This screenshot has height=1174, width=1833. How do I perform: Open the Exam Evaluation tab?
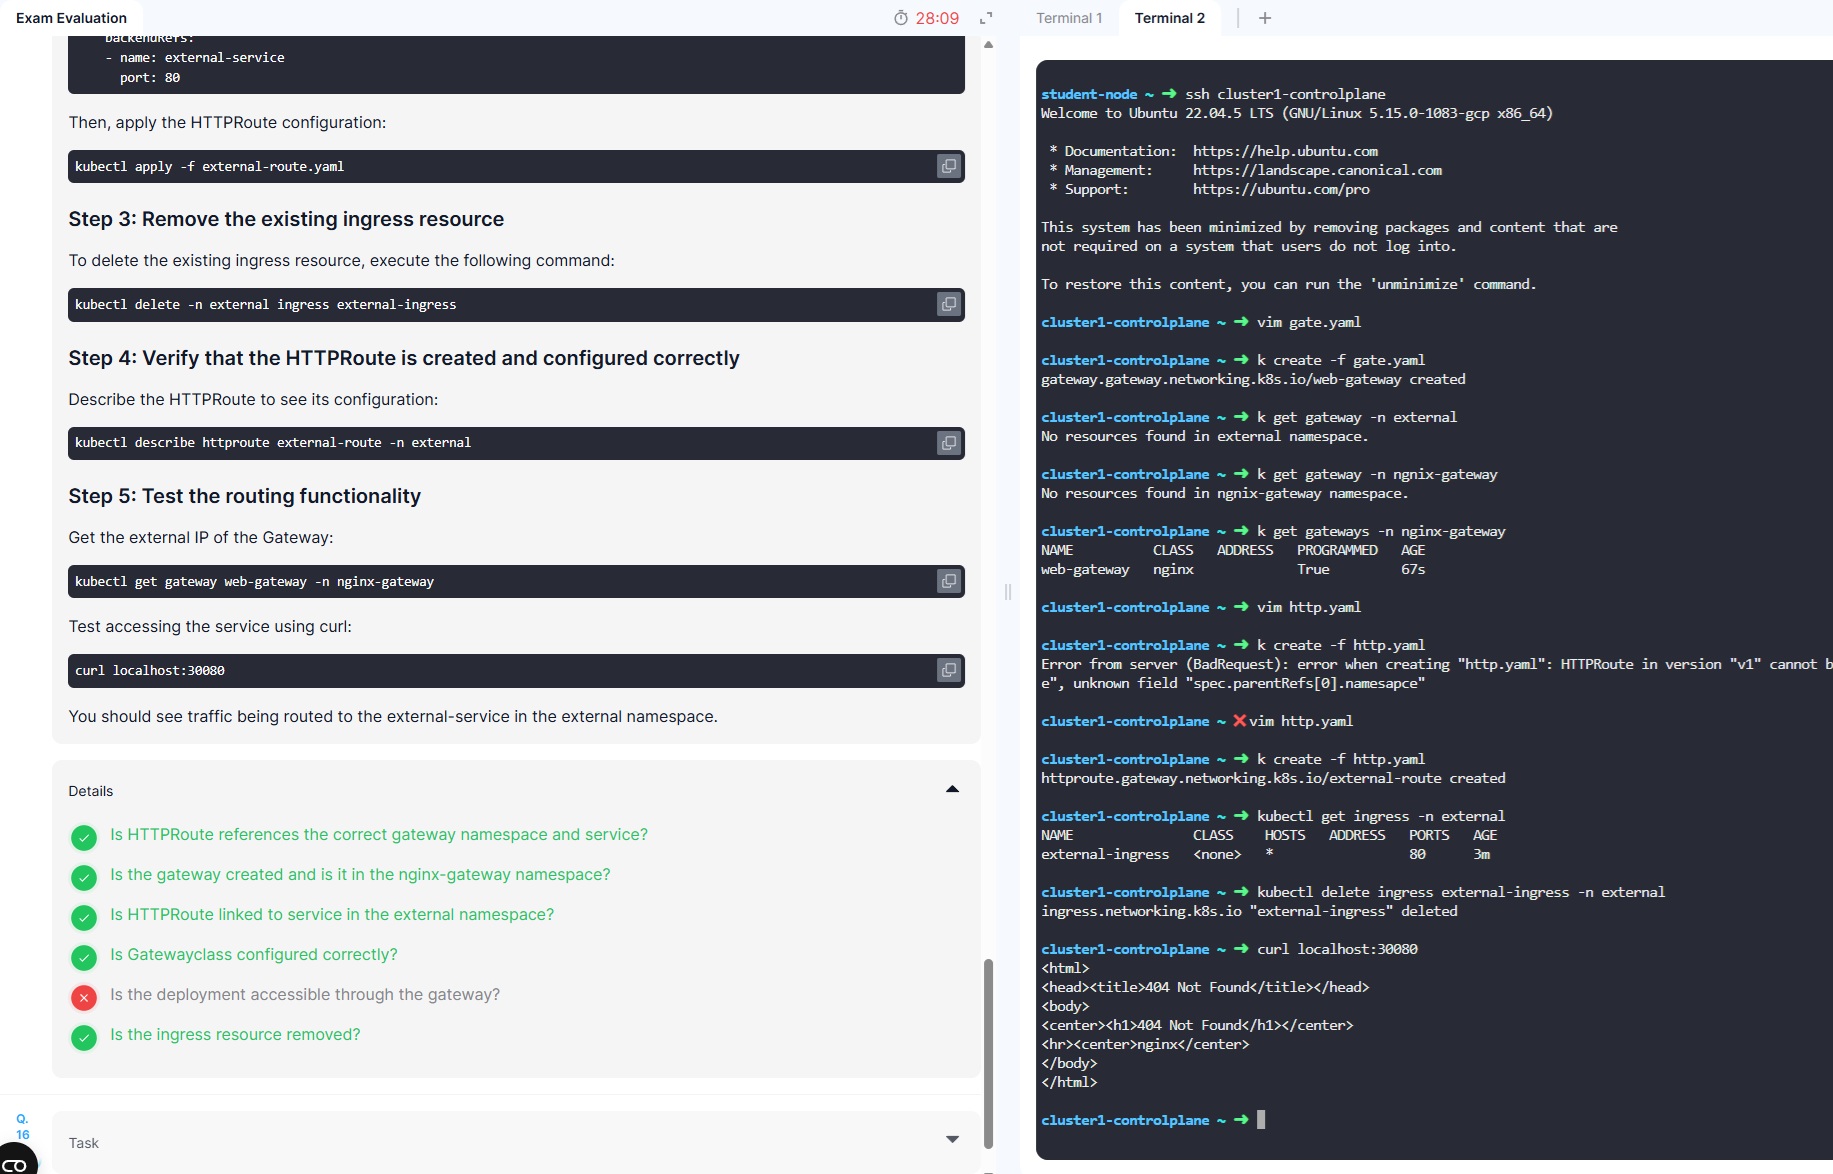pyautogui.click(x=71, y=18)
